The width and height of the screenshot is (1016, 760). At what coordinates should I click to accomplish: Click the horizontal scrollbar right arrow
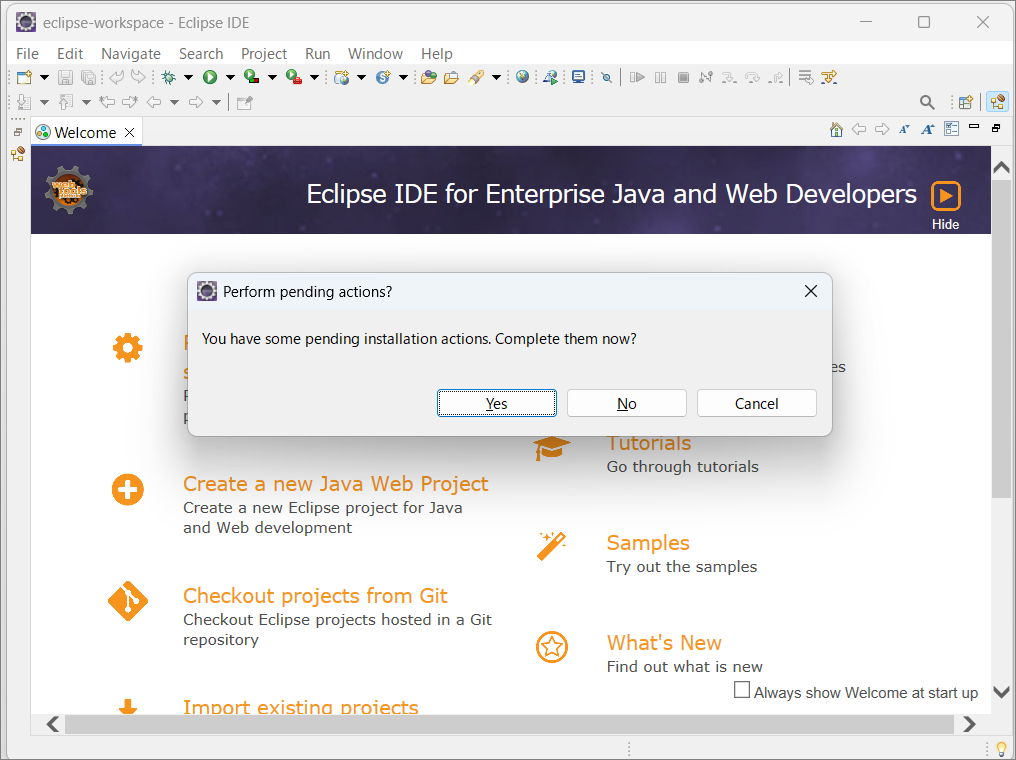point(969,724)
